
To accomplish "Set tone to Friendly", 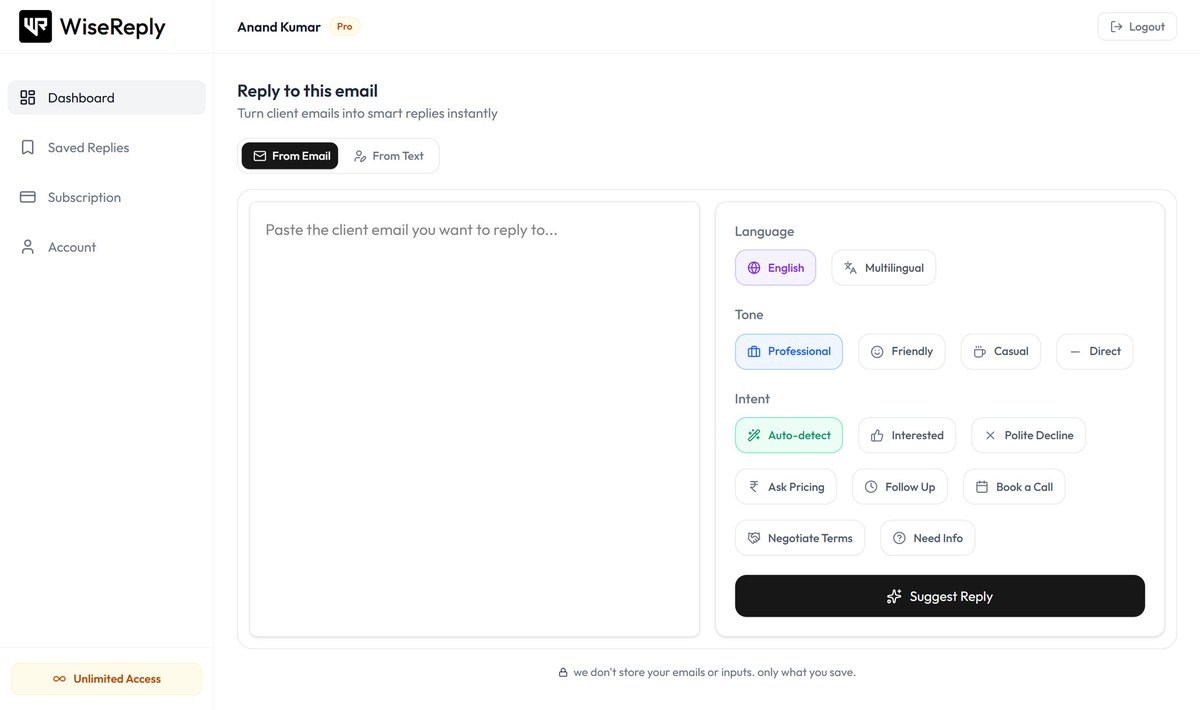I will pyautogui.click(x=902, y=352).
